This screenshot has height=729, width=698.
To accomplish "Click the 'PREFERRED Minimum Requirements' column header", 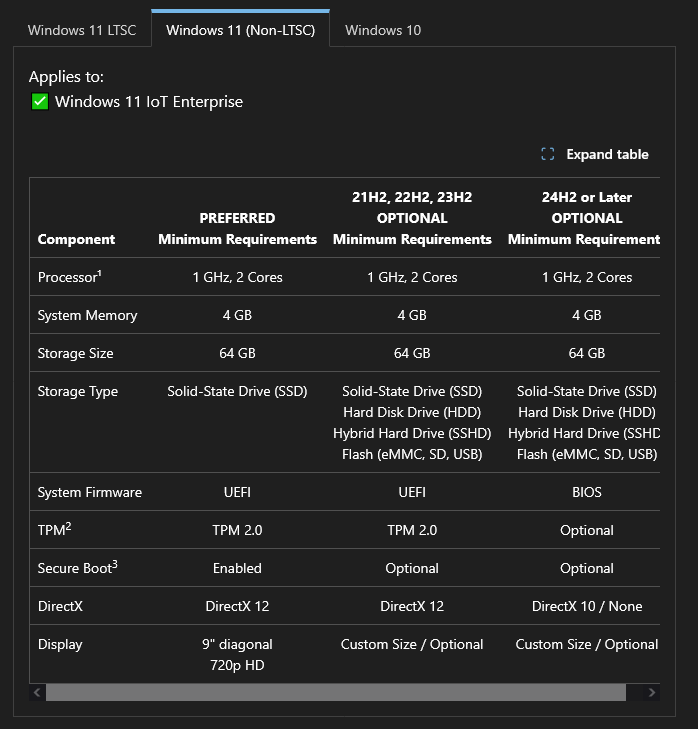I will (237, 229).
